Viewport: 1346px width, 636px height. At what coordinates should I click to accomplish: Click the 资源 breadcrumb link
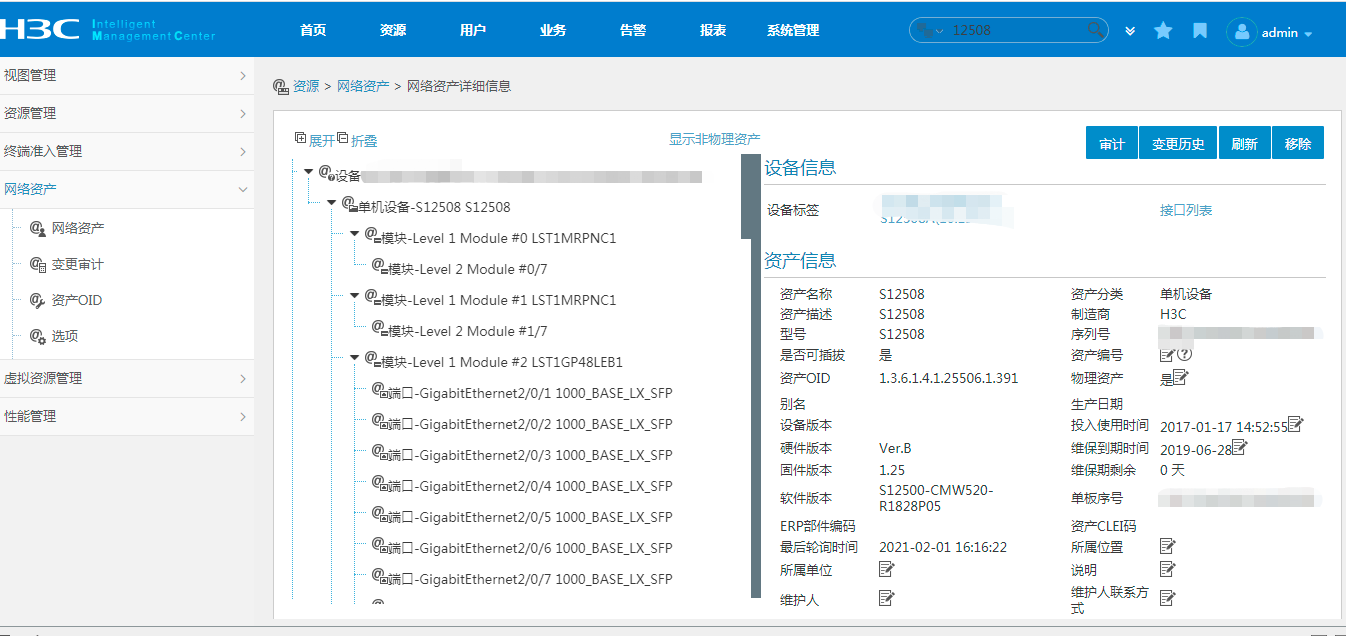306,86
